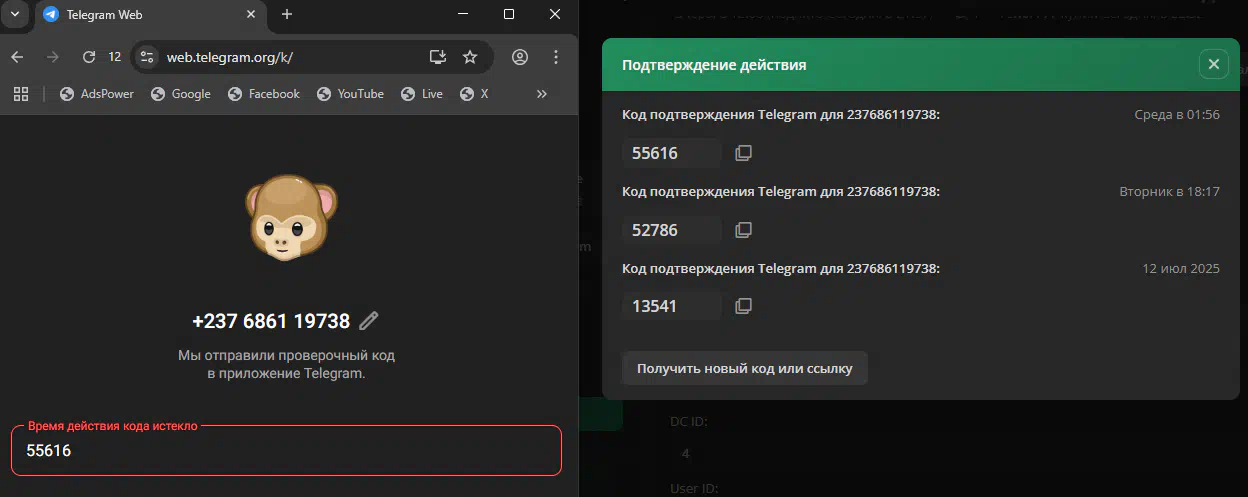
Task: Copy the confirmation code 55616
Action: (x=743, y=153)
